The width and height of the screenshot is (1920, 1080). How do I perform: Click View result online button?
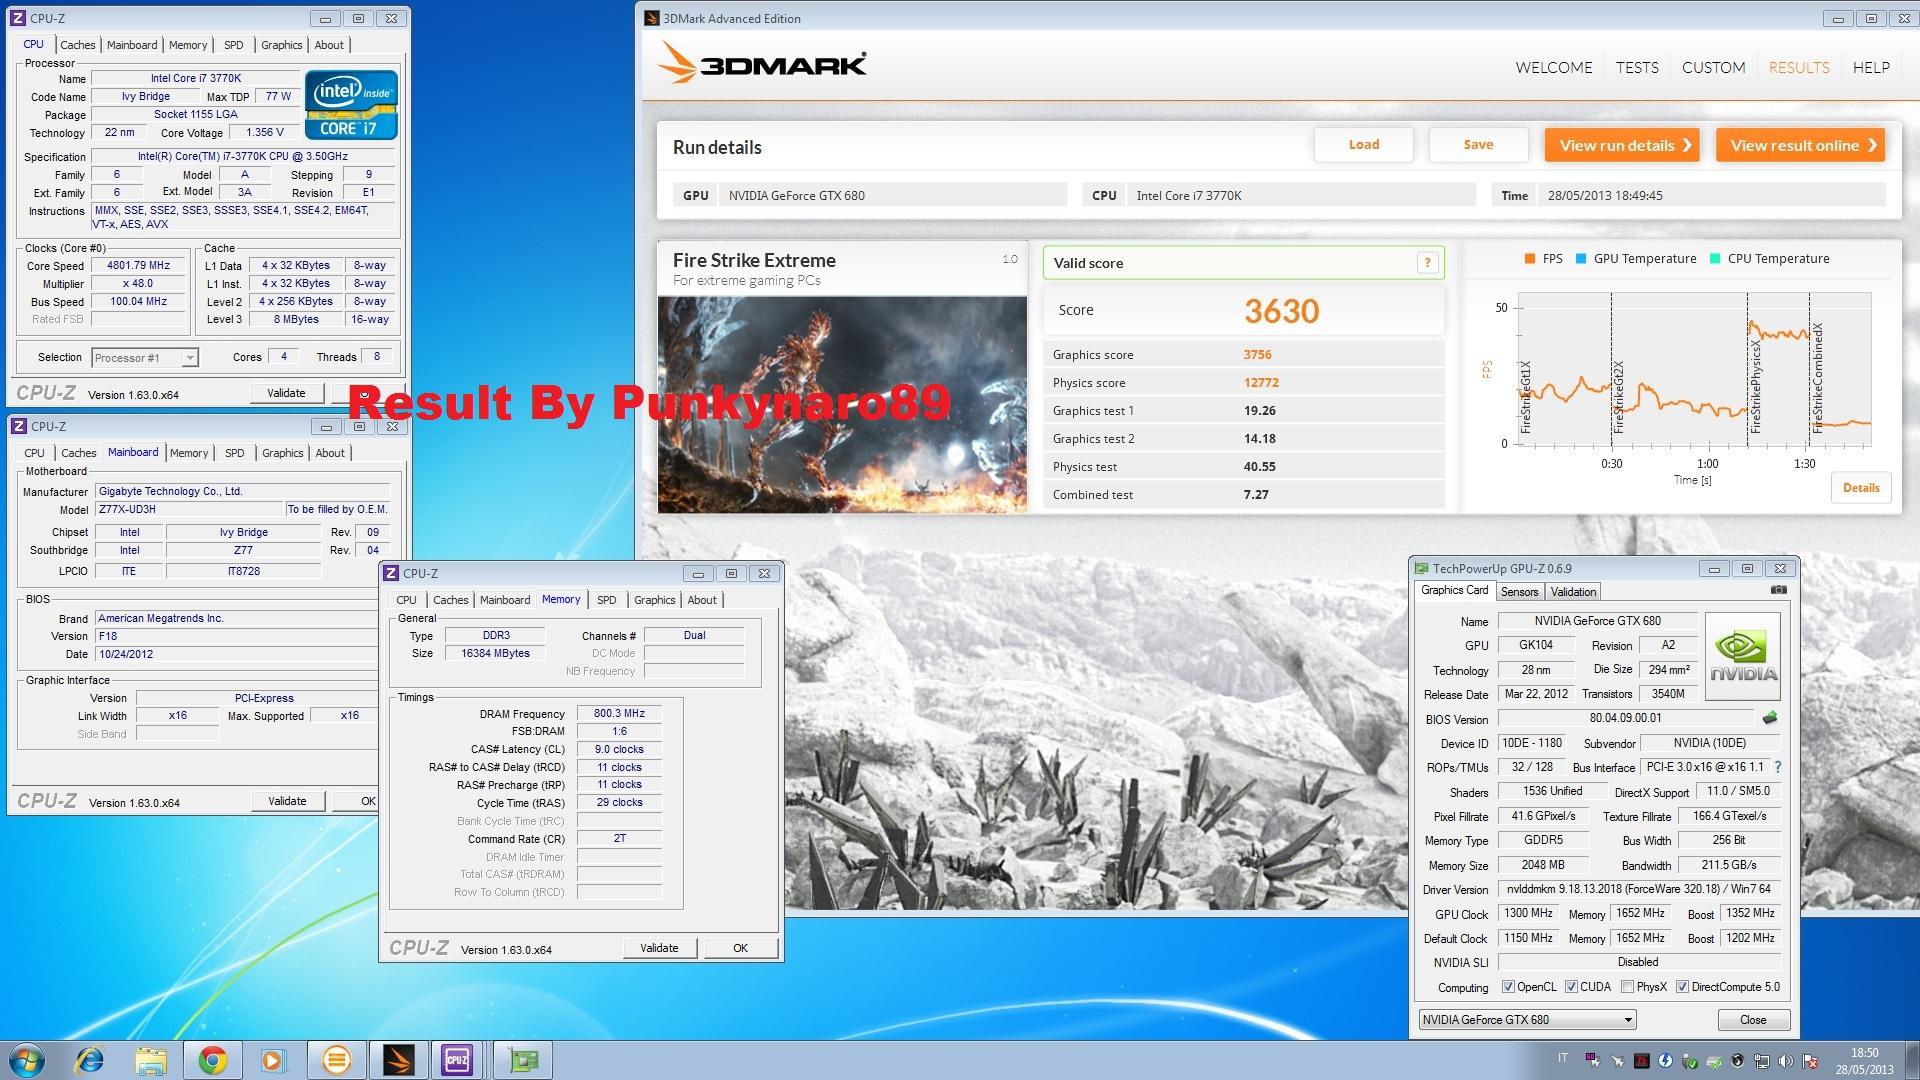click(1801, 145)
